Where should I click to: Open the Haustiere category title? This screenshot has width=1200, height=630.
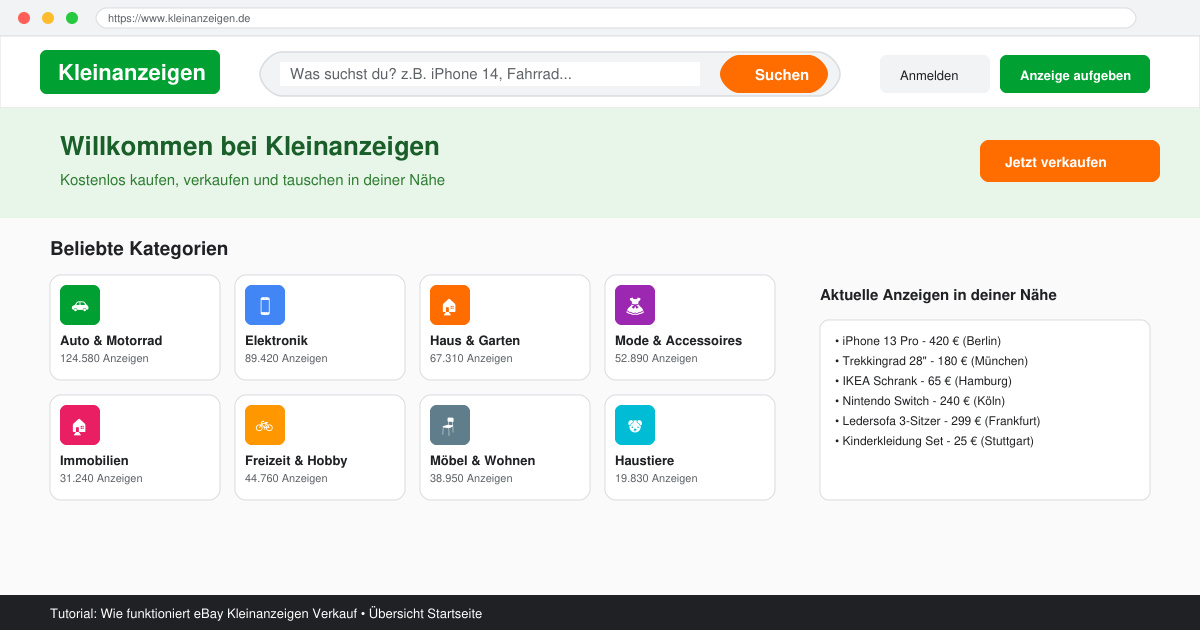pos(644,461)
